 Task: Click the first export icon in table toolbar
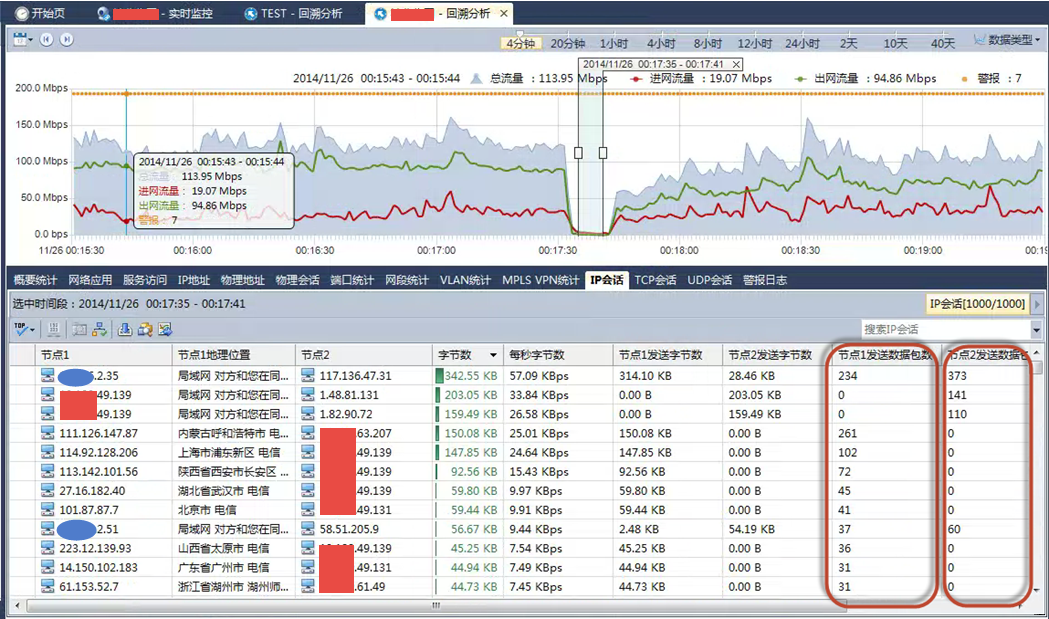tap(125, 329)
